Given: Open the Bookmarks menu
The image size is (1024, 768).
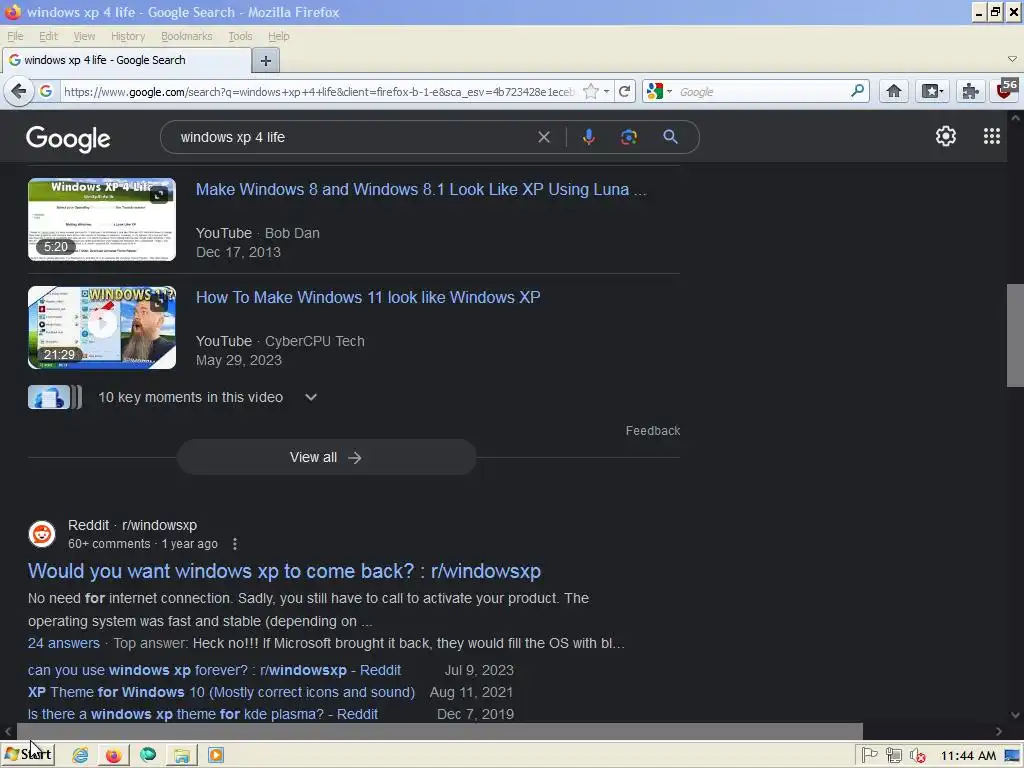Looking at the screenshot, I should (187, 36).
